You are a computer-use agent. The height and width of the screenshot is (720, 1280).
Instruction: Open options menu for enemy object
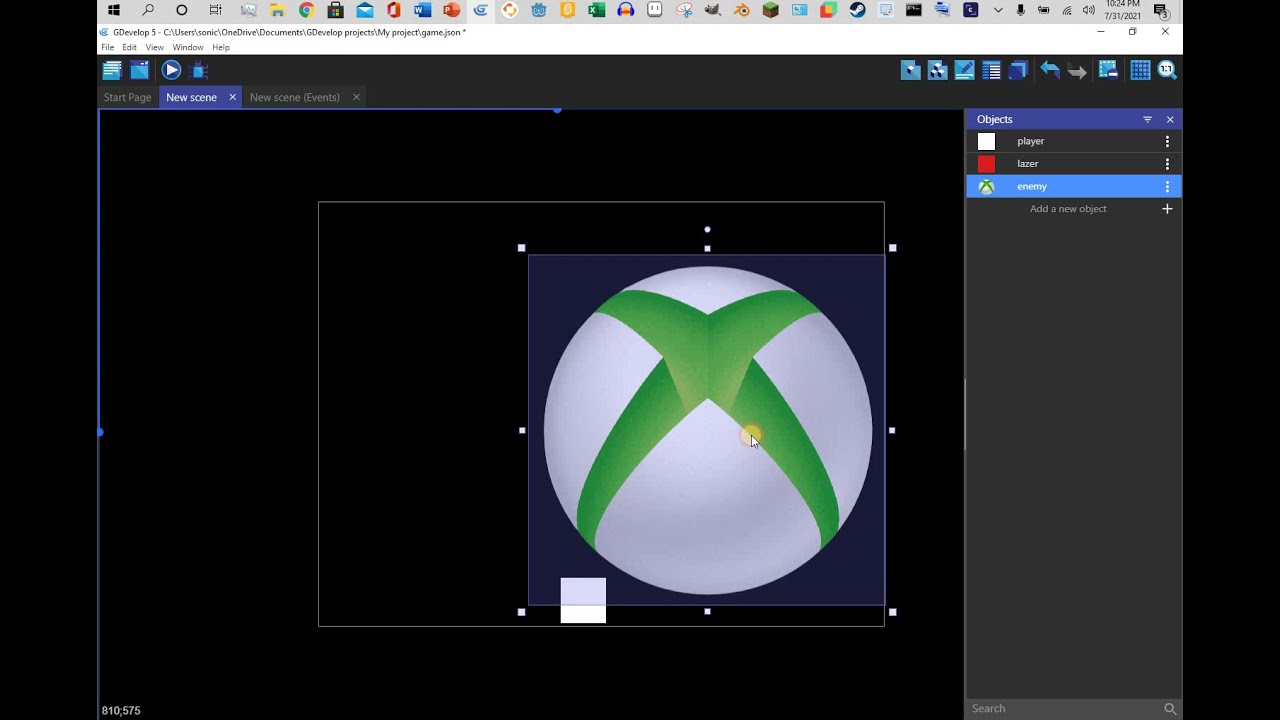tap(1167, 187)
